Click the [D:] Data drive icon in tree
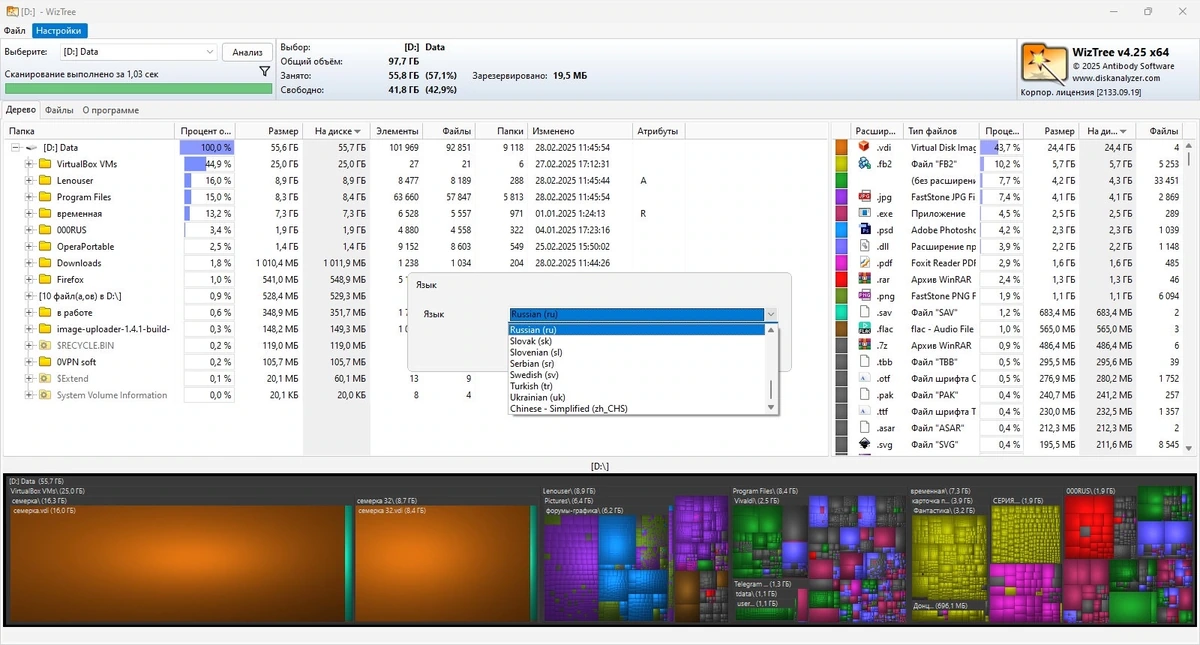The width and height of the screenshot is (1200, 645). 32,148
